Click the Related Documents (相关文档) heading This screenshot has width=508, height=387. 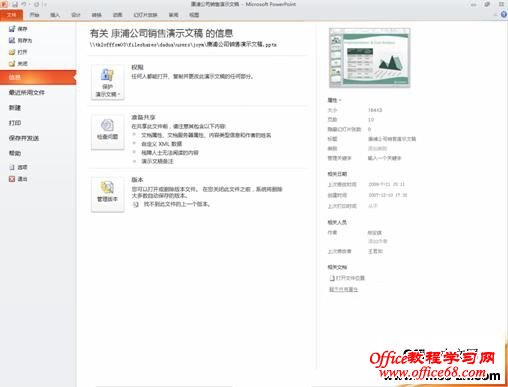(x=337, y=267)
